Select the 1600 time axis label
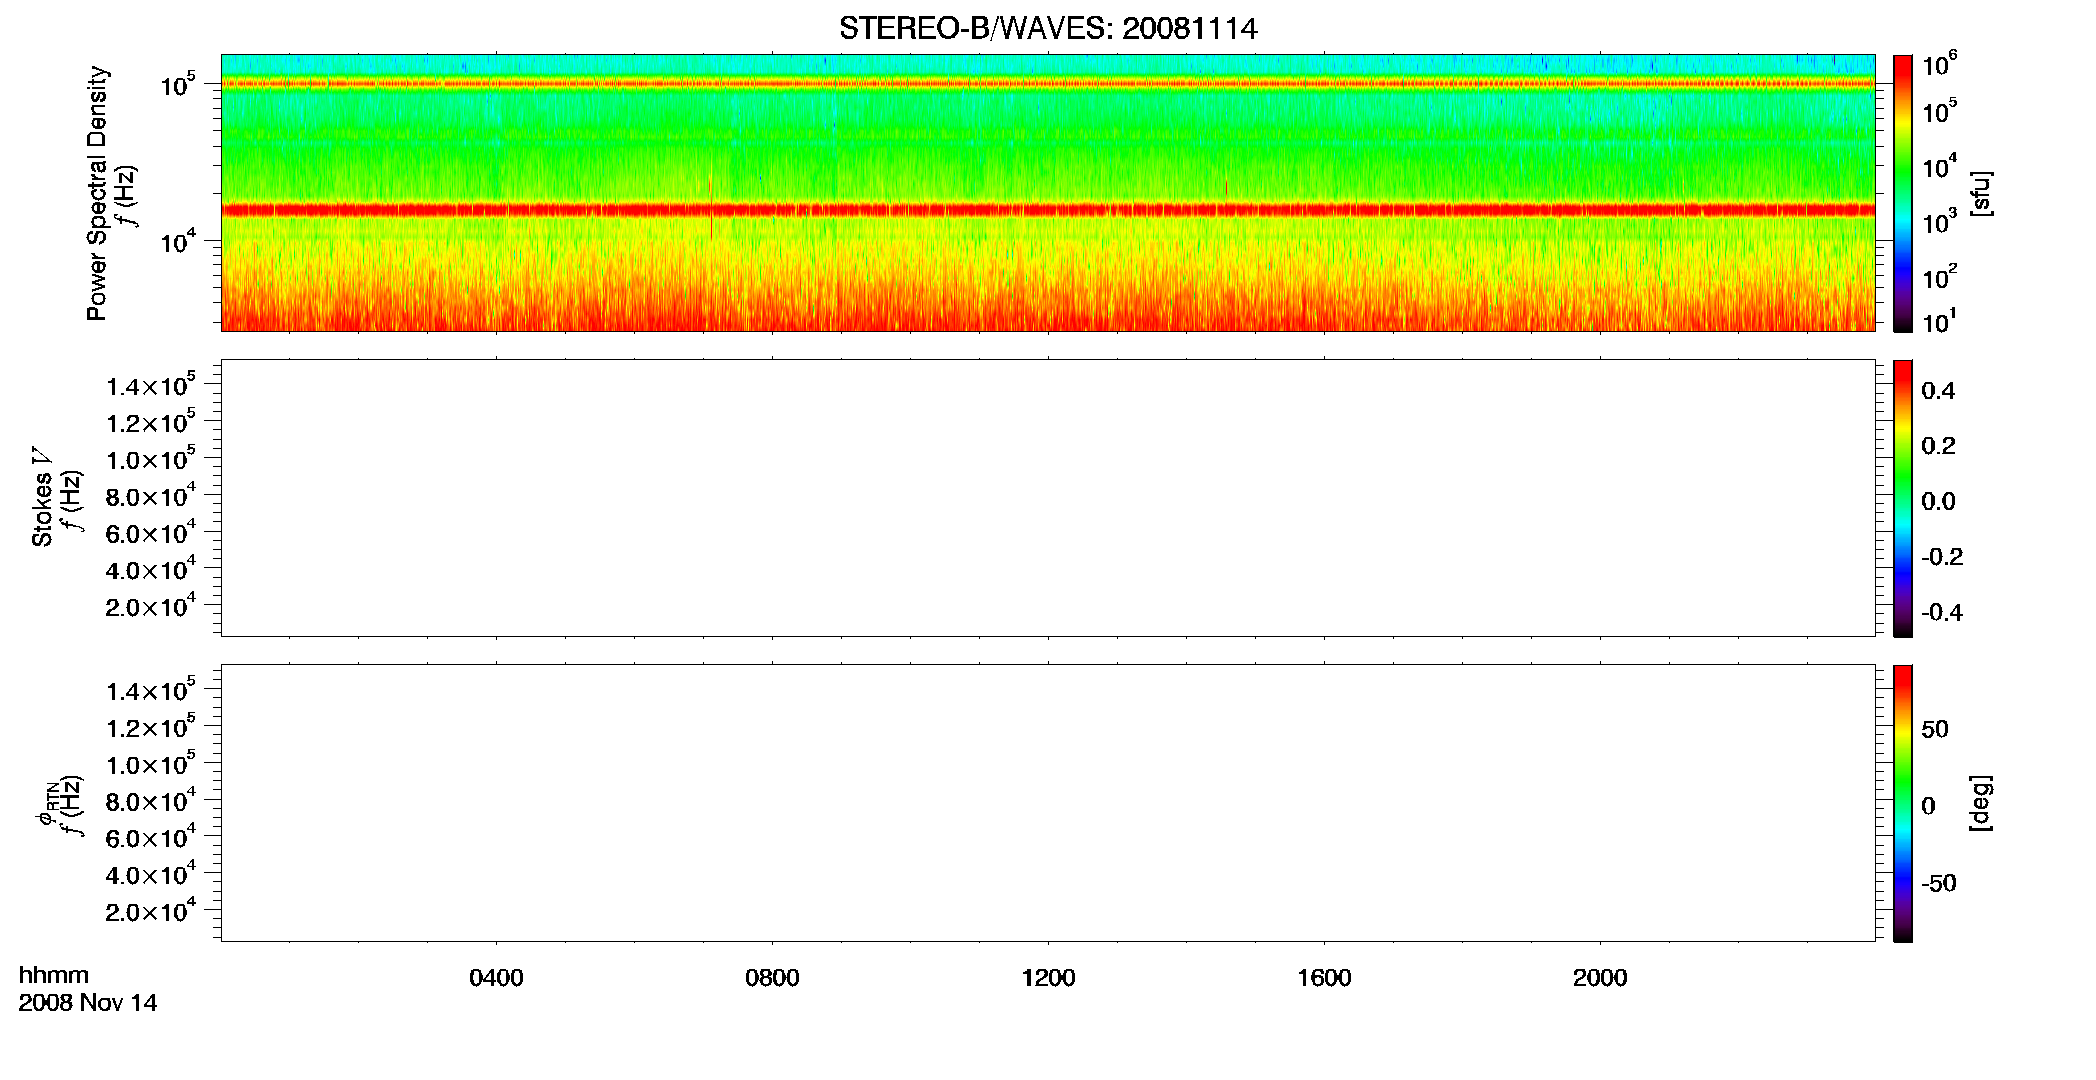 point(1324,978)
